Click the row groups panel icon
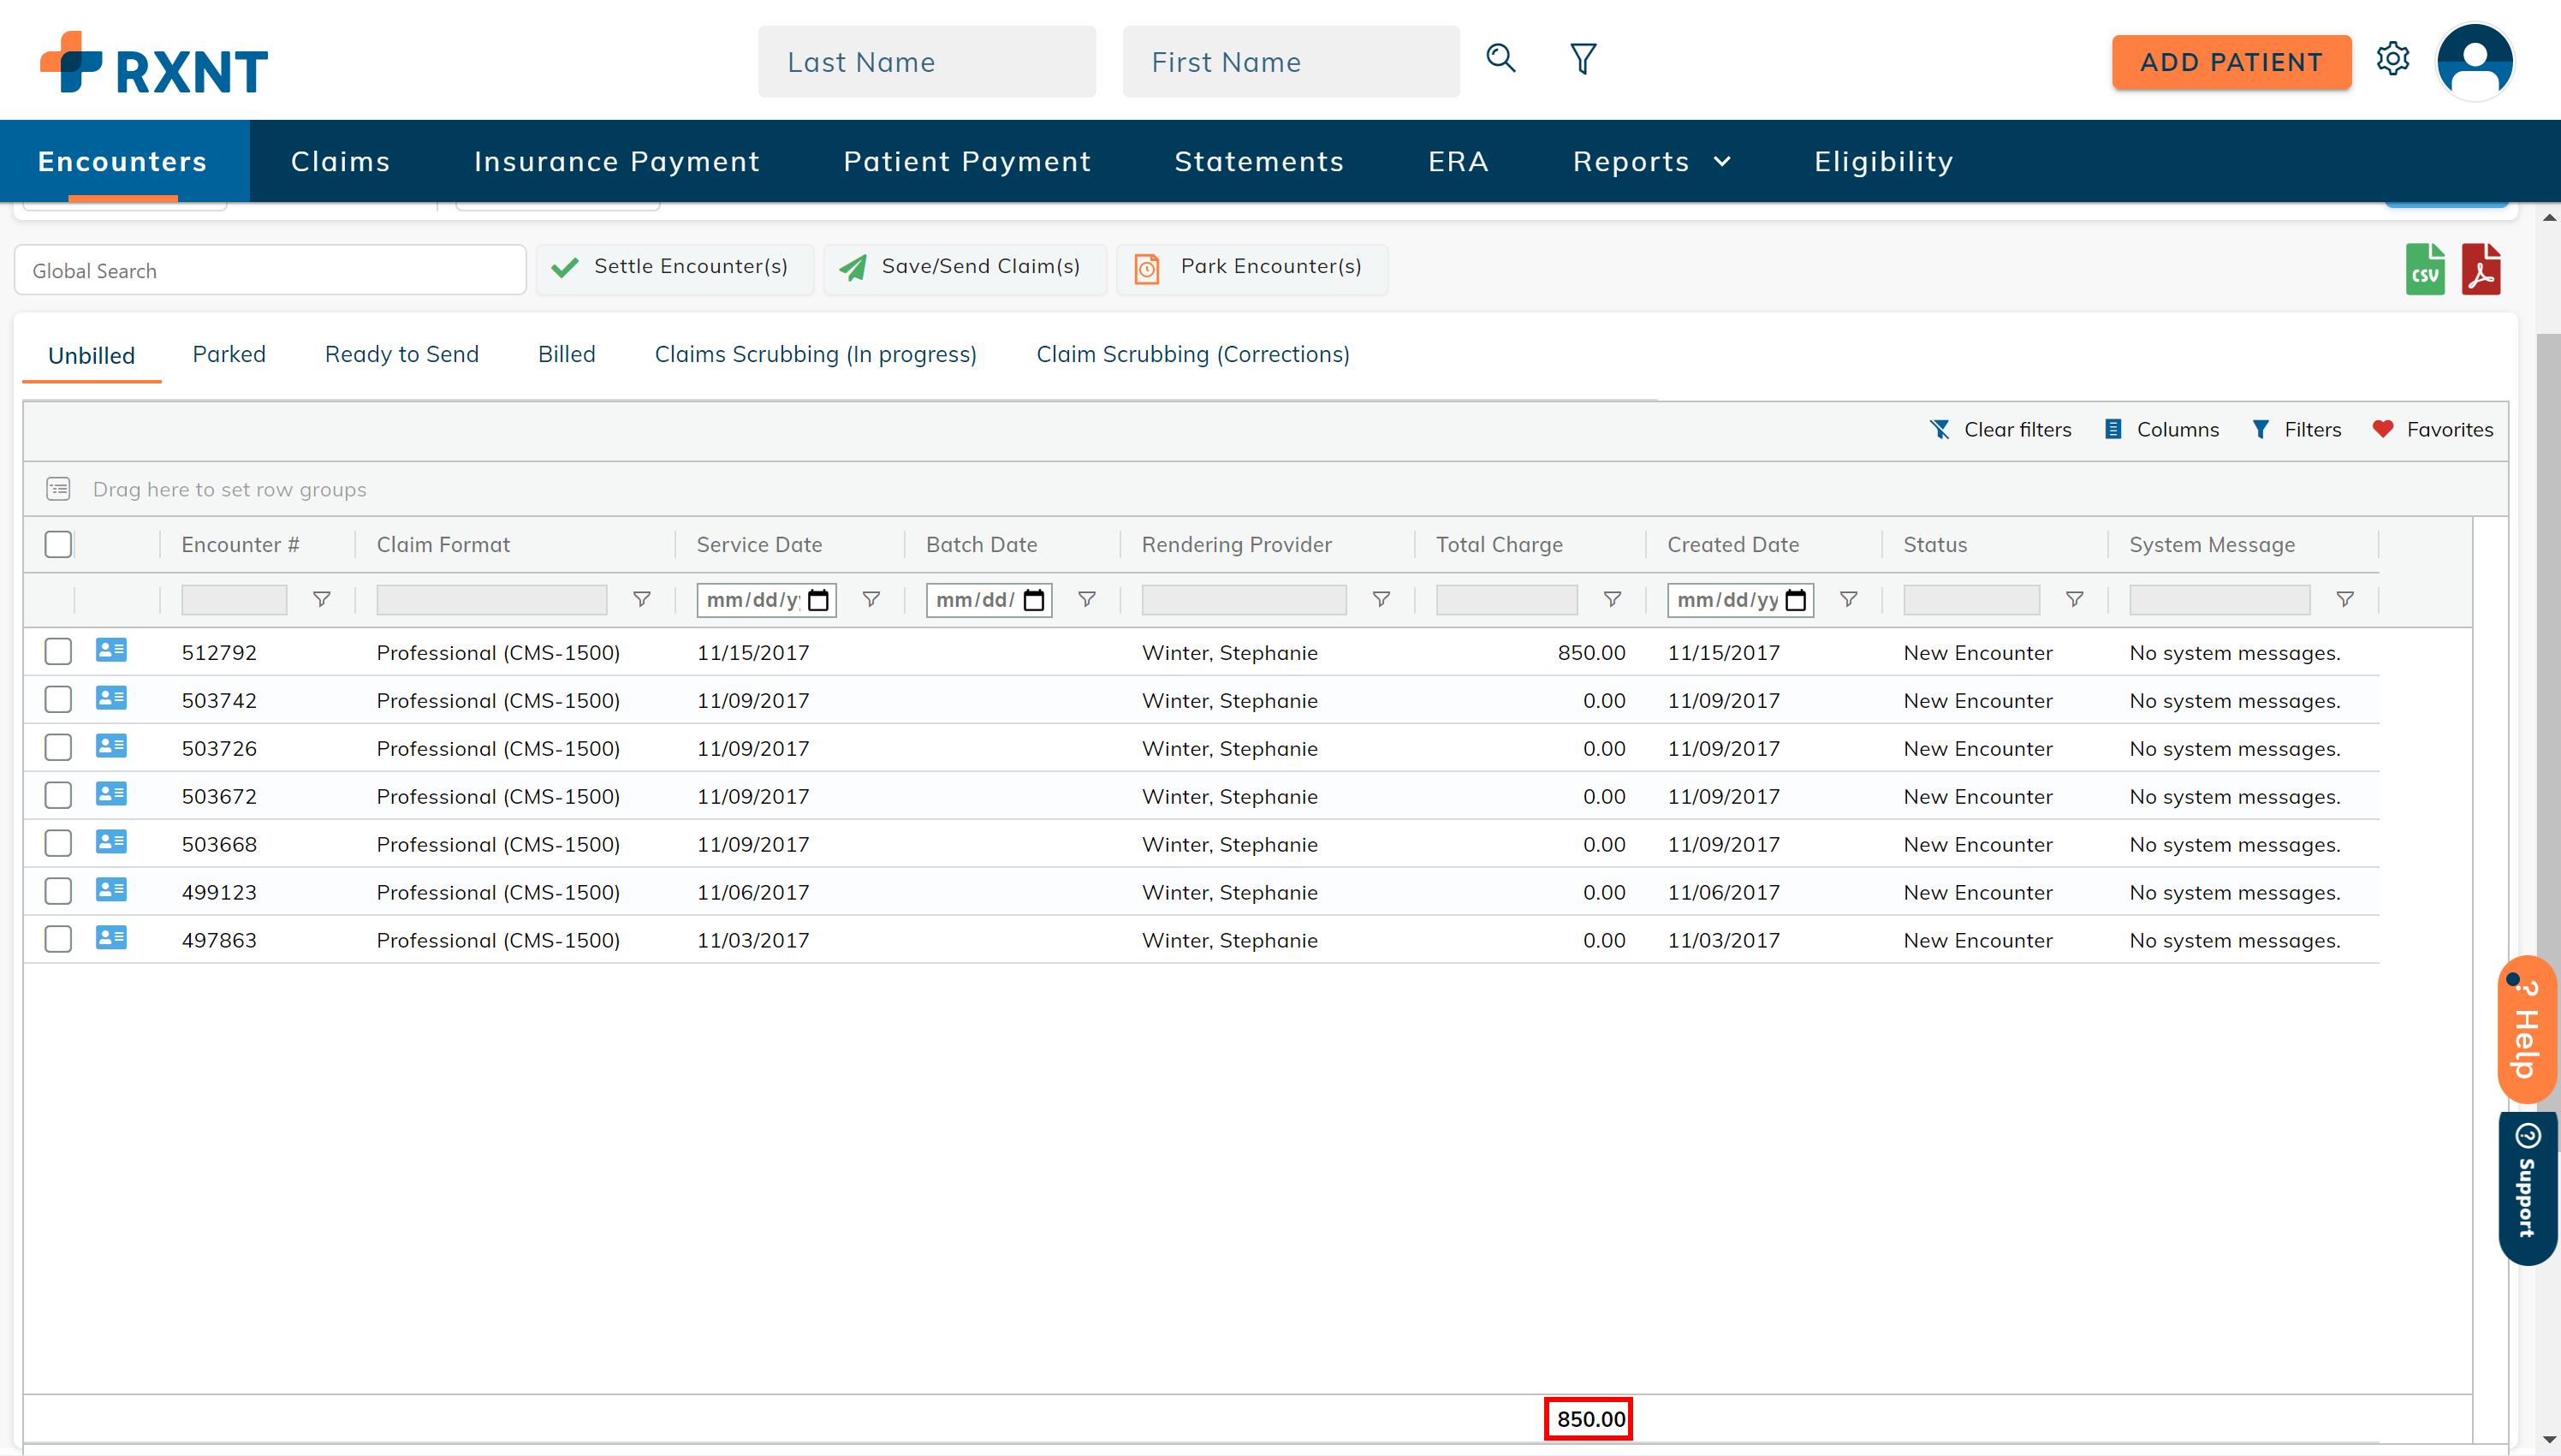This screenshot has height=1456, width=2561. (x=58, y=489)
